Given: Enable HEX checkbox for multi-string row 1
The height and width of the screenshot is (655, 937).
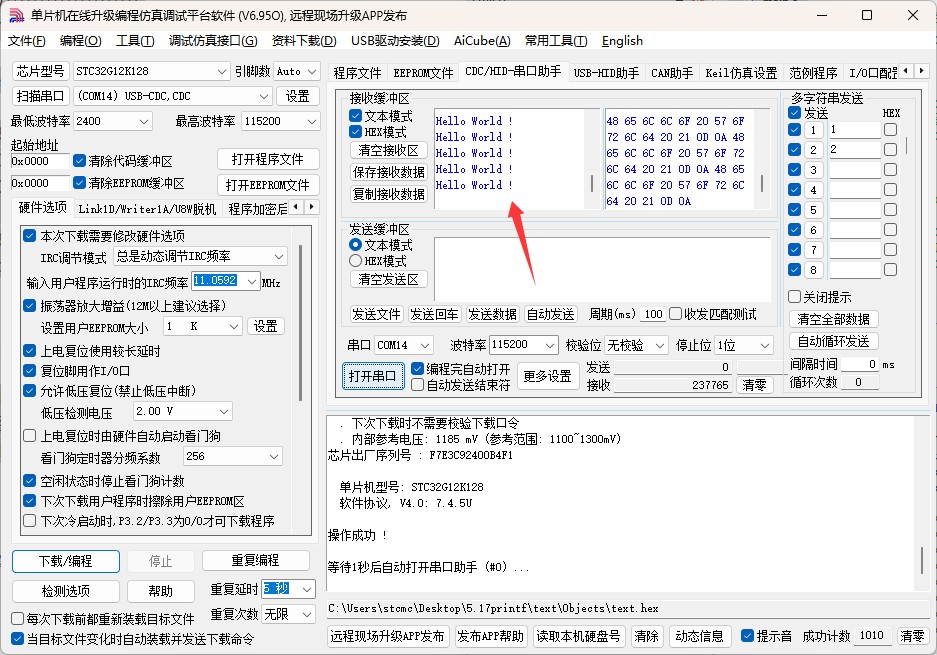Looking at the screenshot, I should (x=890, y=130).
